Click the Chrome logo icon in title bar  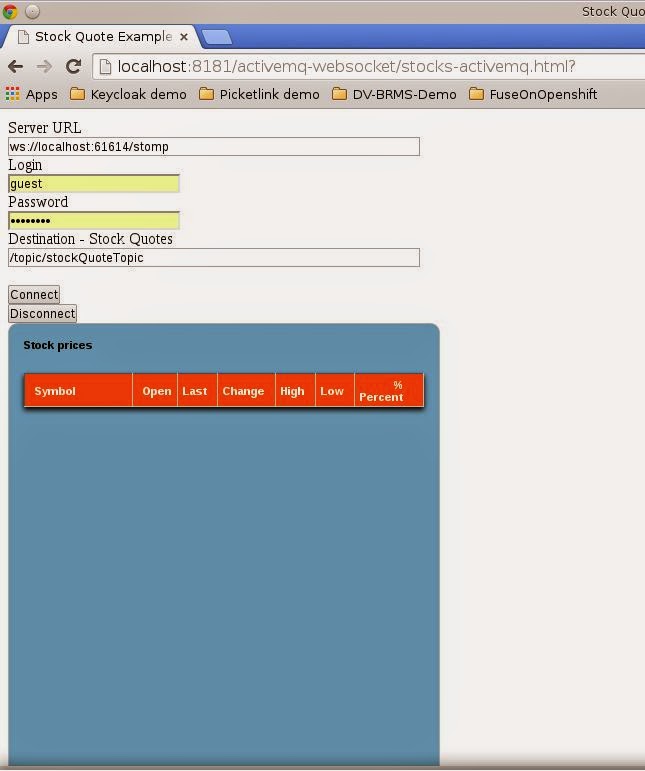10,11
